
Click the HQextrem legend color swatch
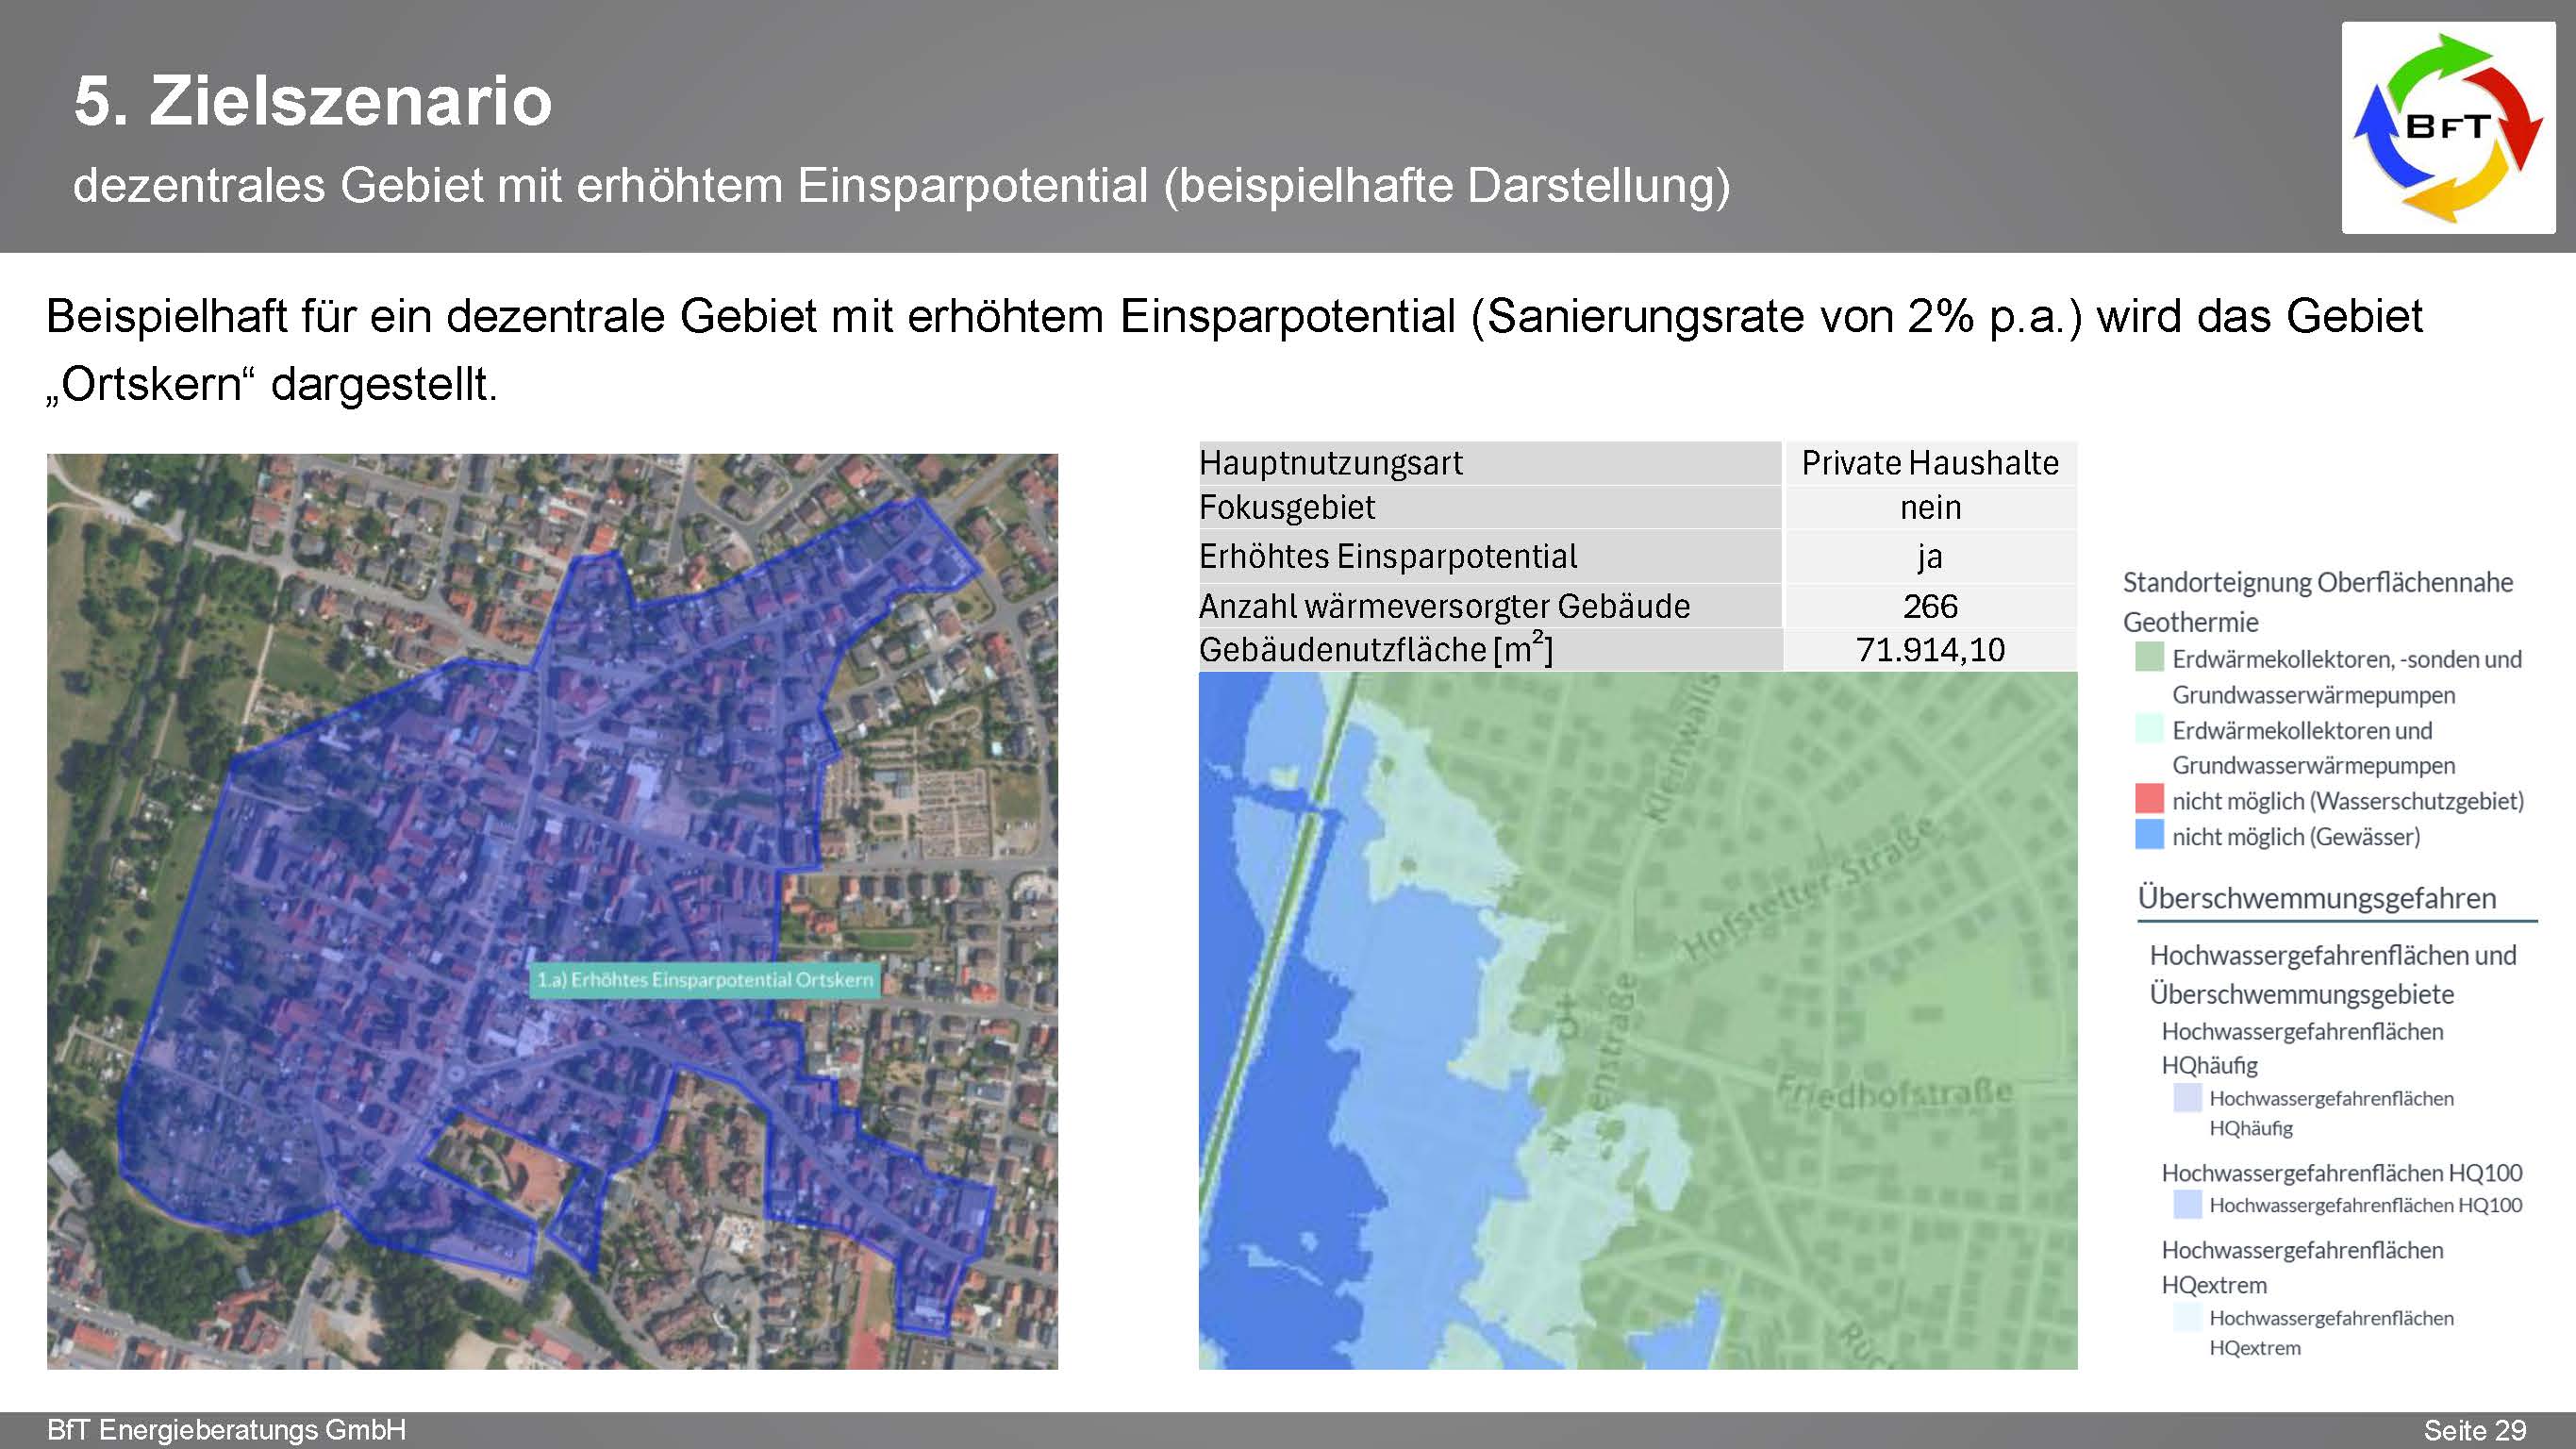click(2187, 1317)
